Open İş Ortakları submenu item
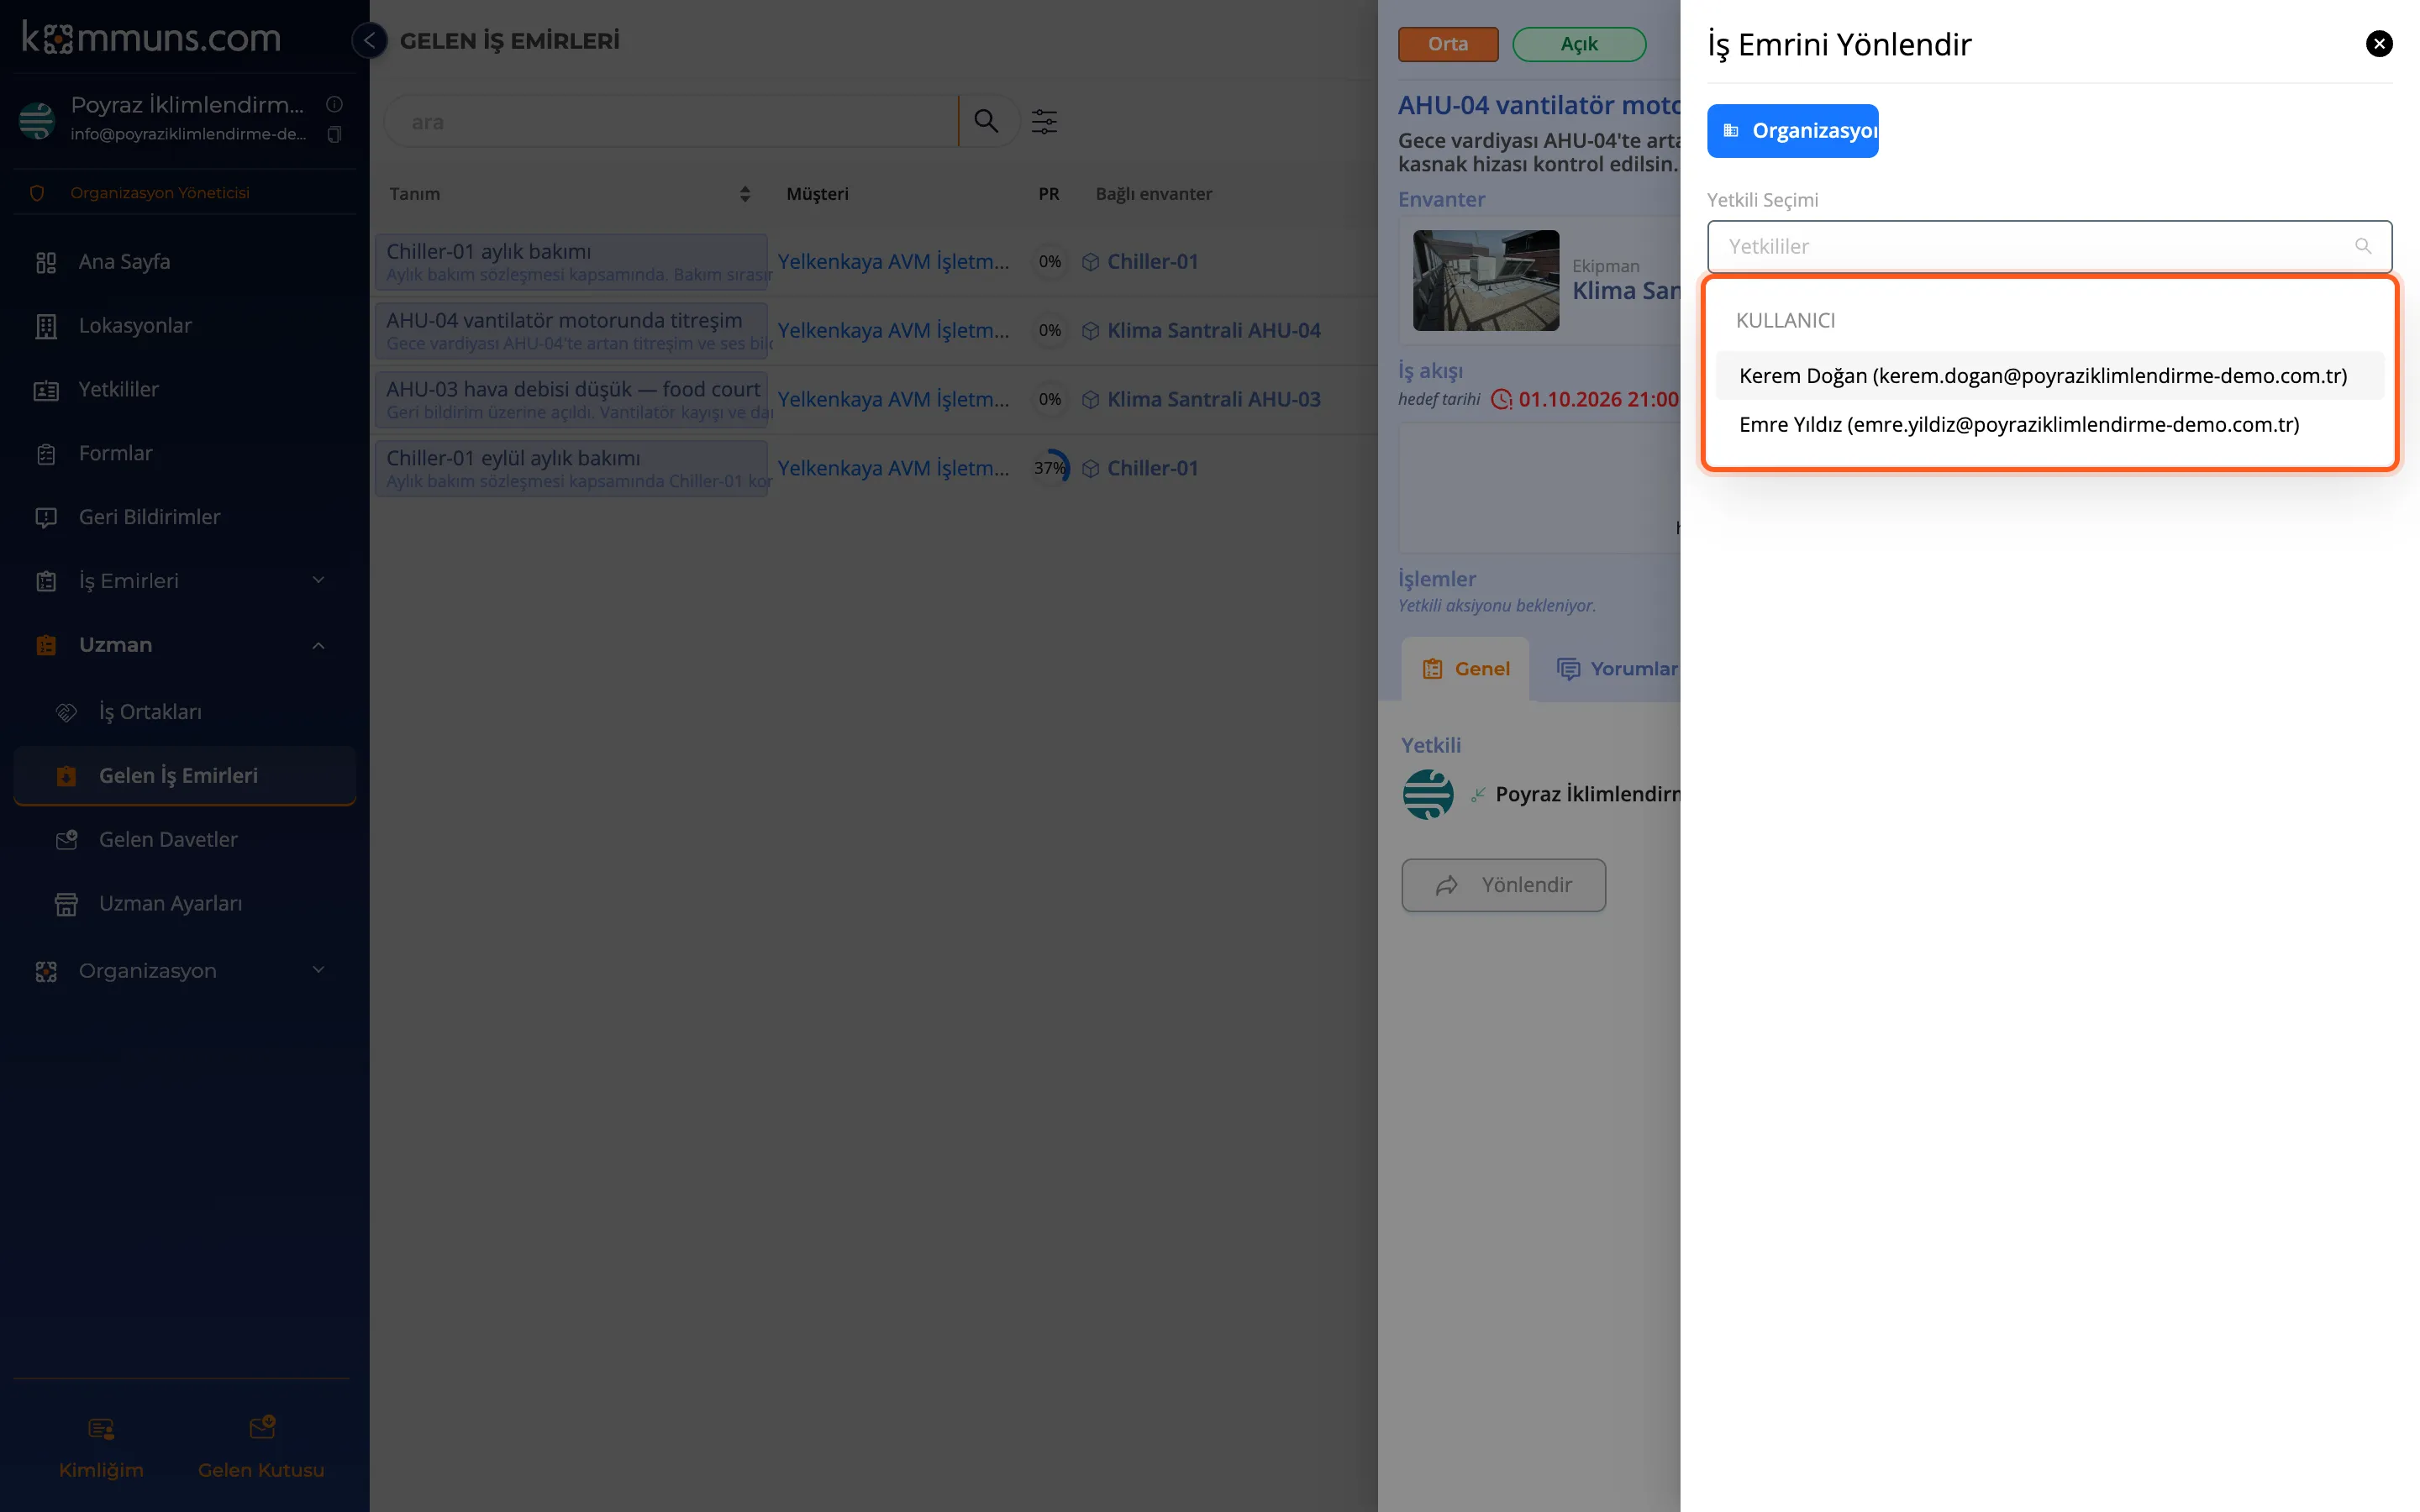Screen dimensions: 2420x1512 (x=184, y=712)
